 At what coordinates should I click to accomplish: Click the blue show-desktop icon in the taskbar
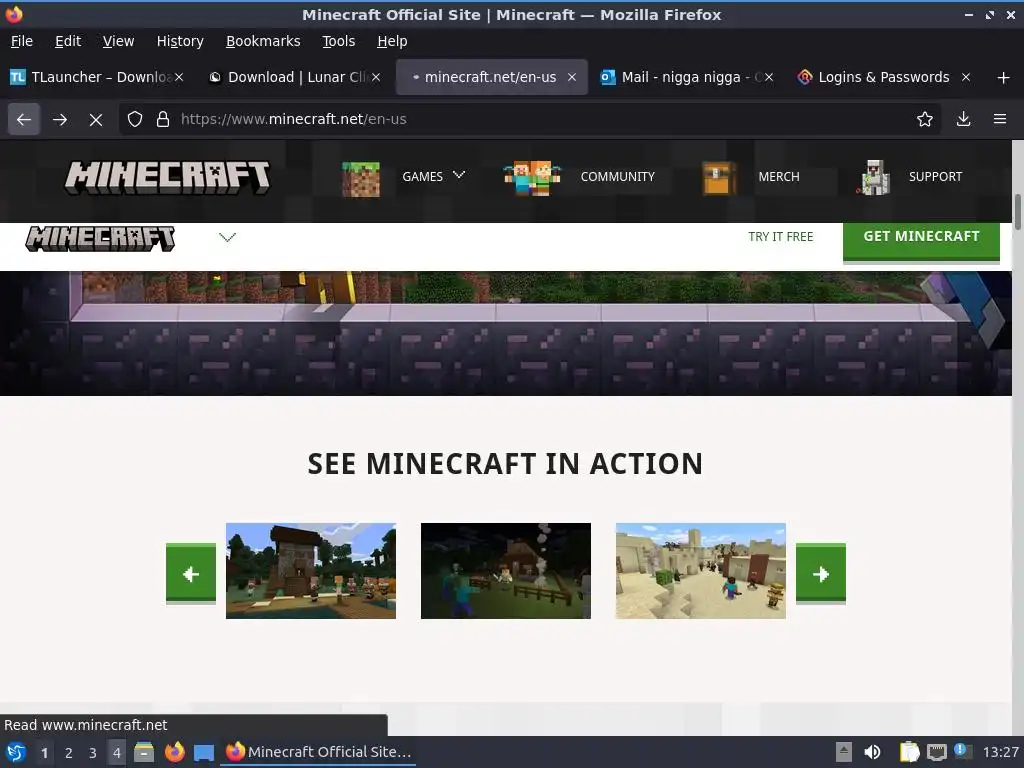point(204,753)
